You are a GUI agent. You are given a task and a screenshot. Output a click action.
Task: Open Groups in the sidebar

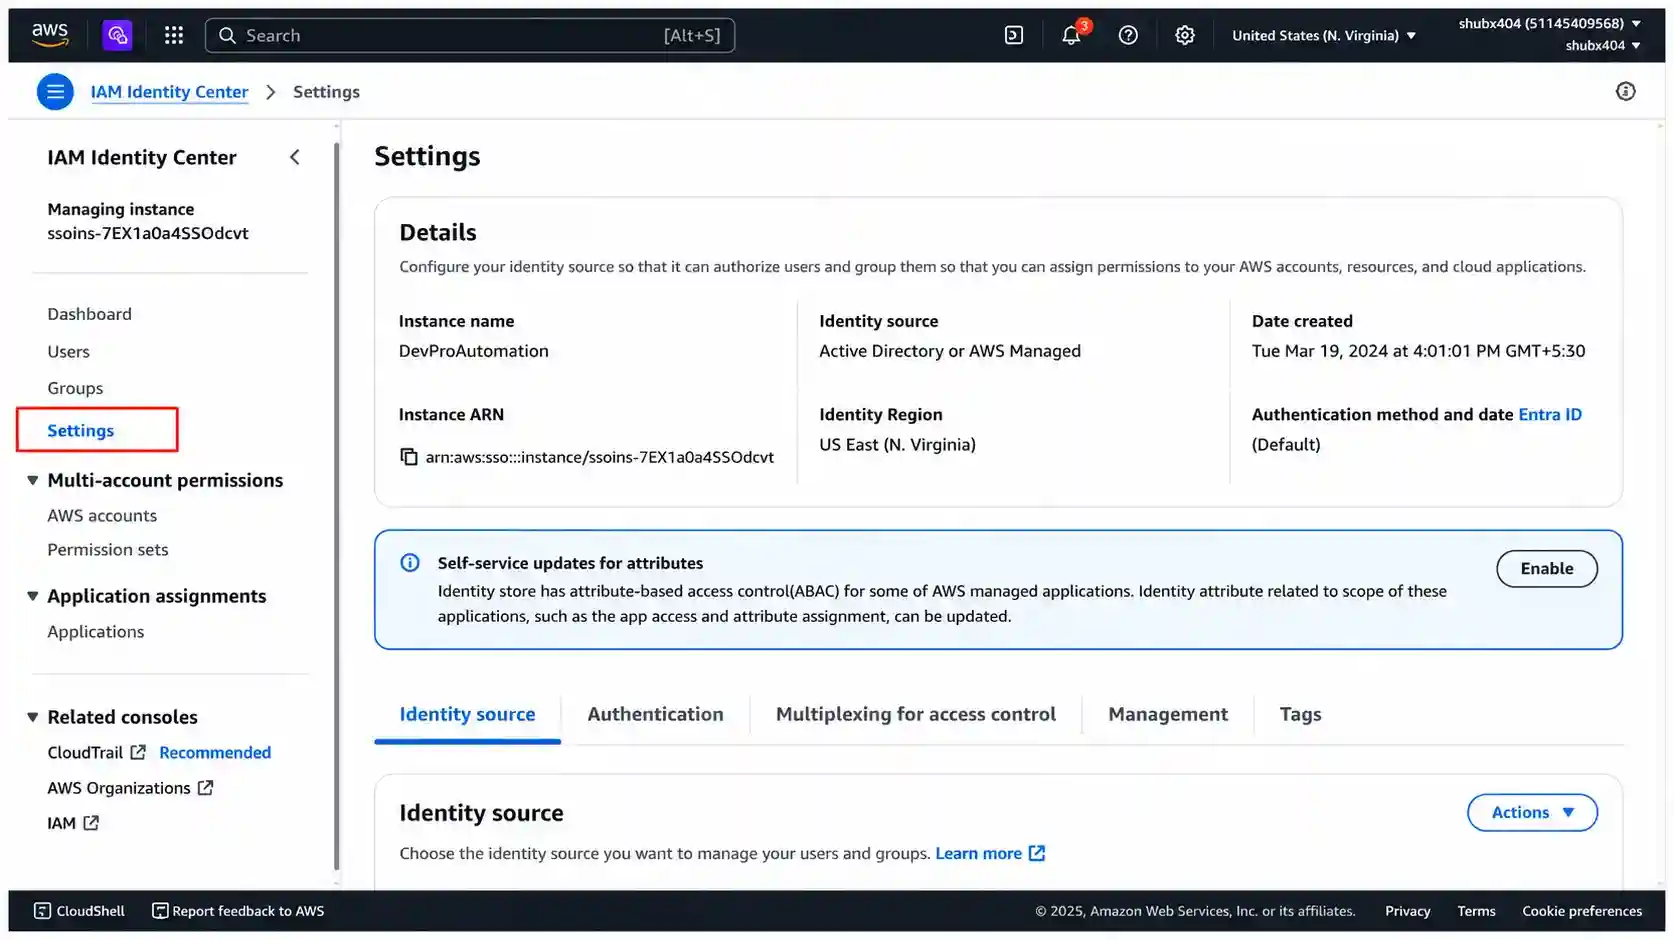click(x=75, y=388)
